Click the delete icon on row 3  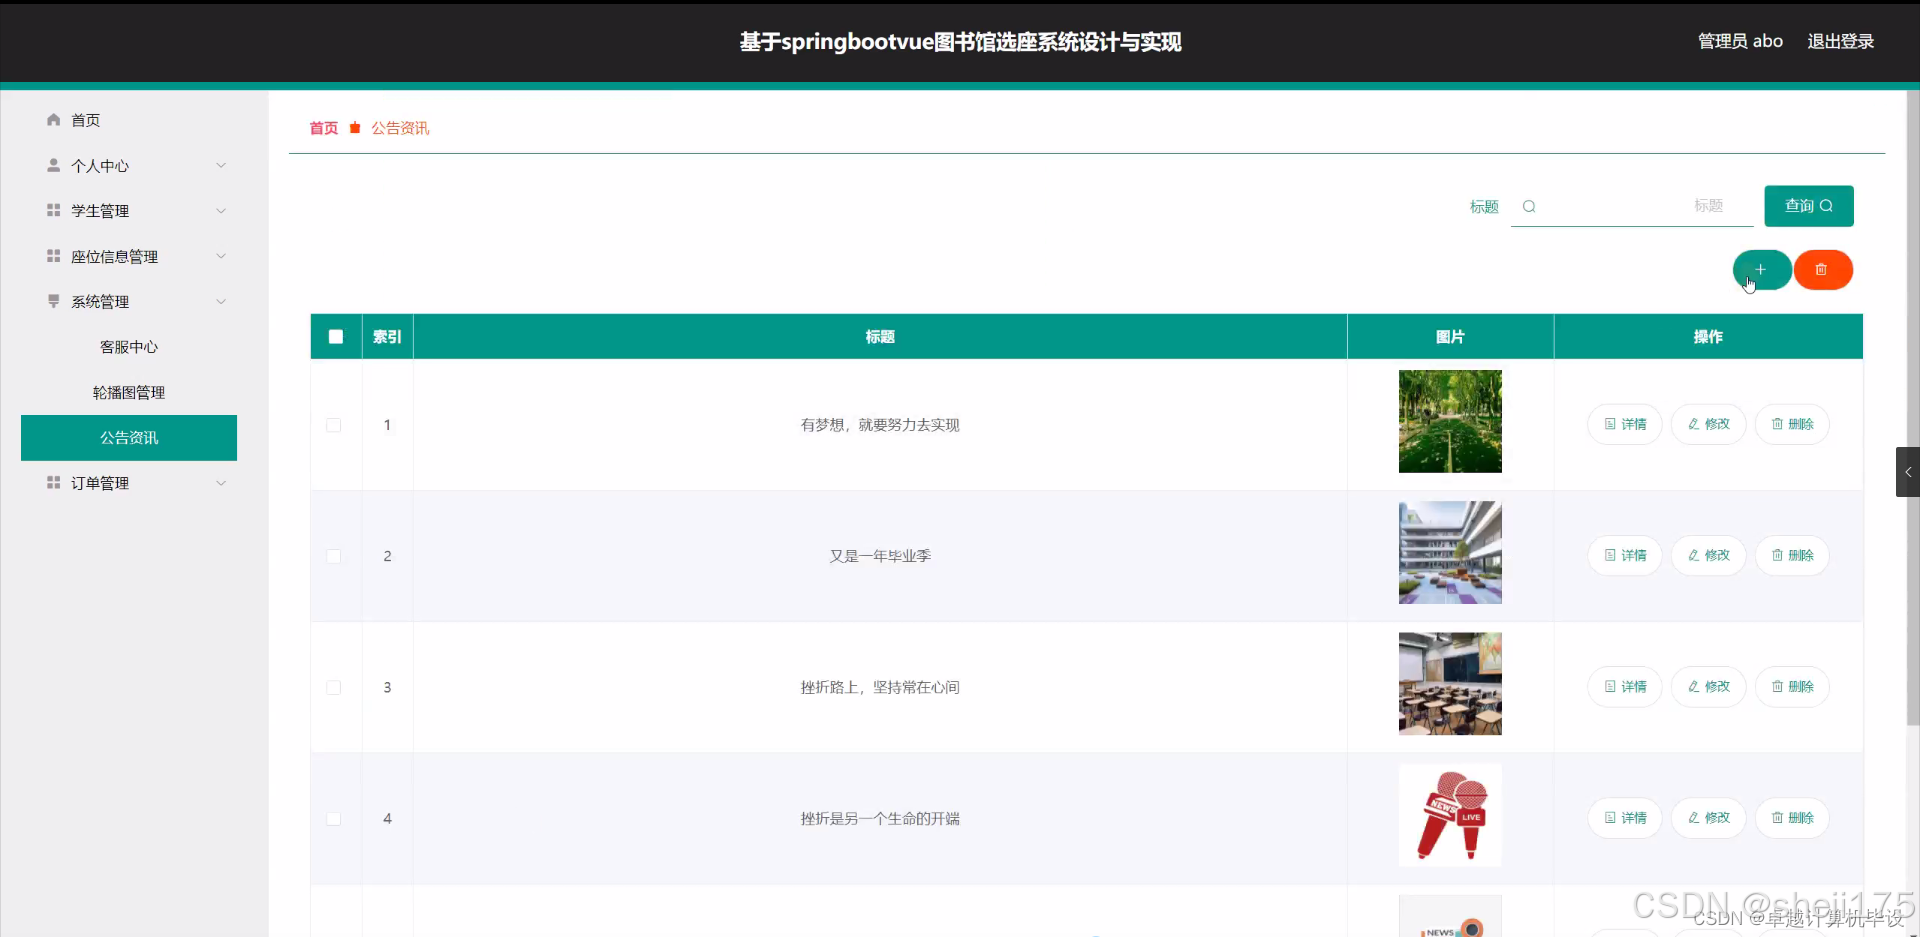tap(1778, 687)
